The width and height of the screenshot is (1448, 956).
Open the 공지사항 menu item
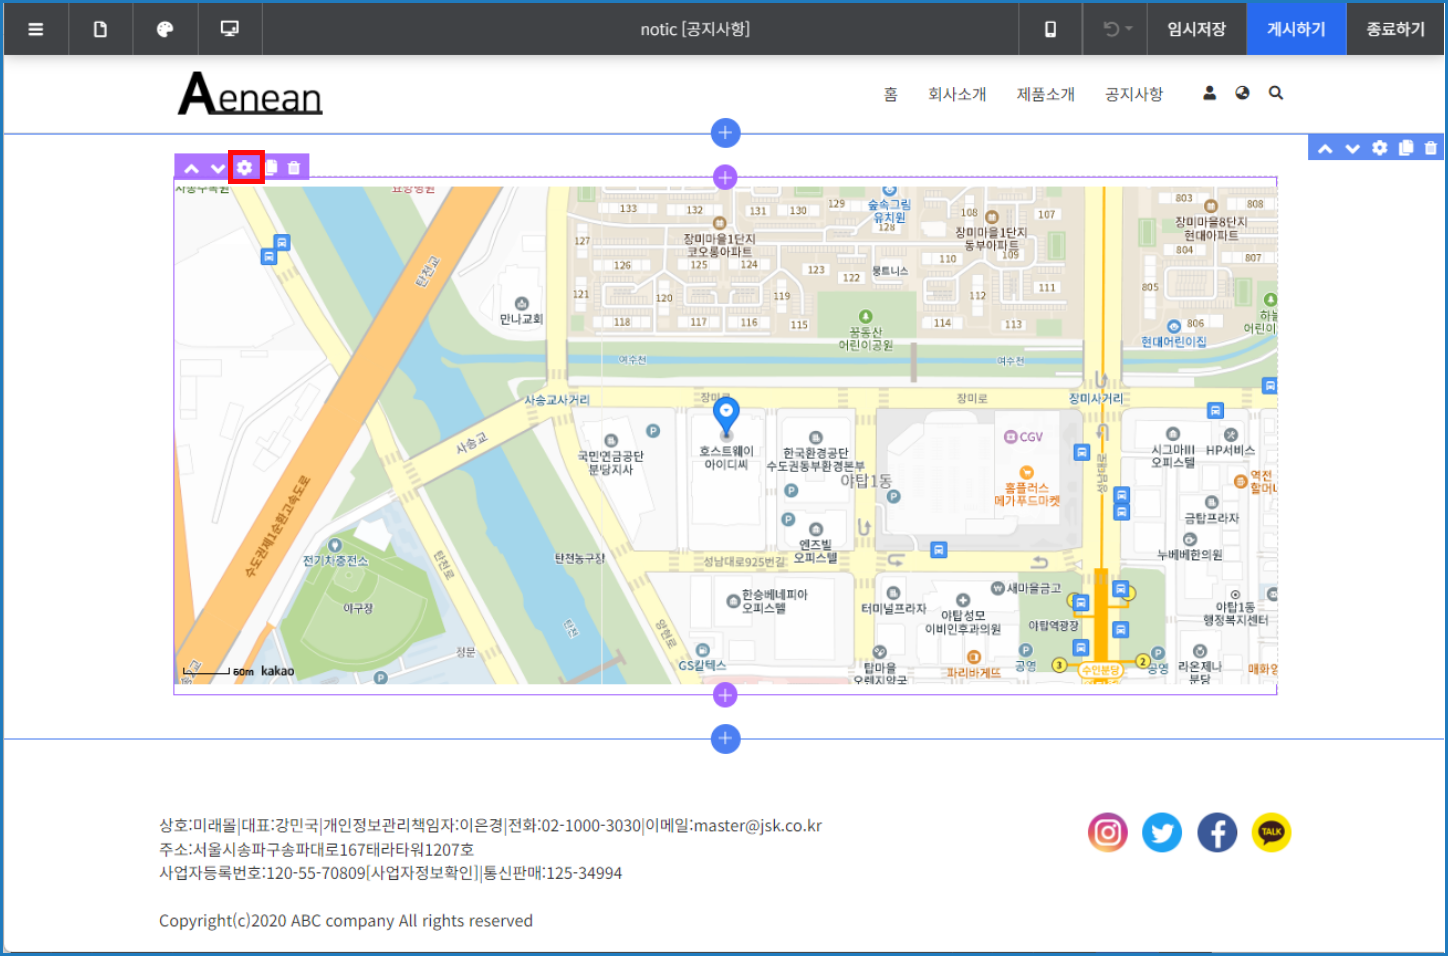(x=1134, y=94)
